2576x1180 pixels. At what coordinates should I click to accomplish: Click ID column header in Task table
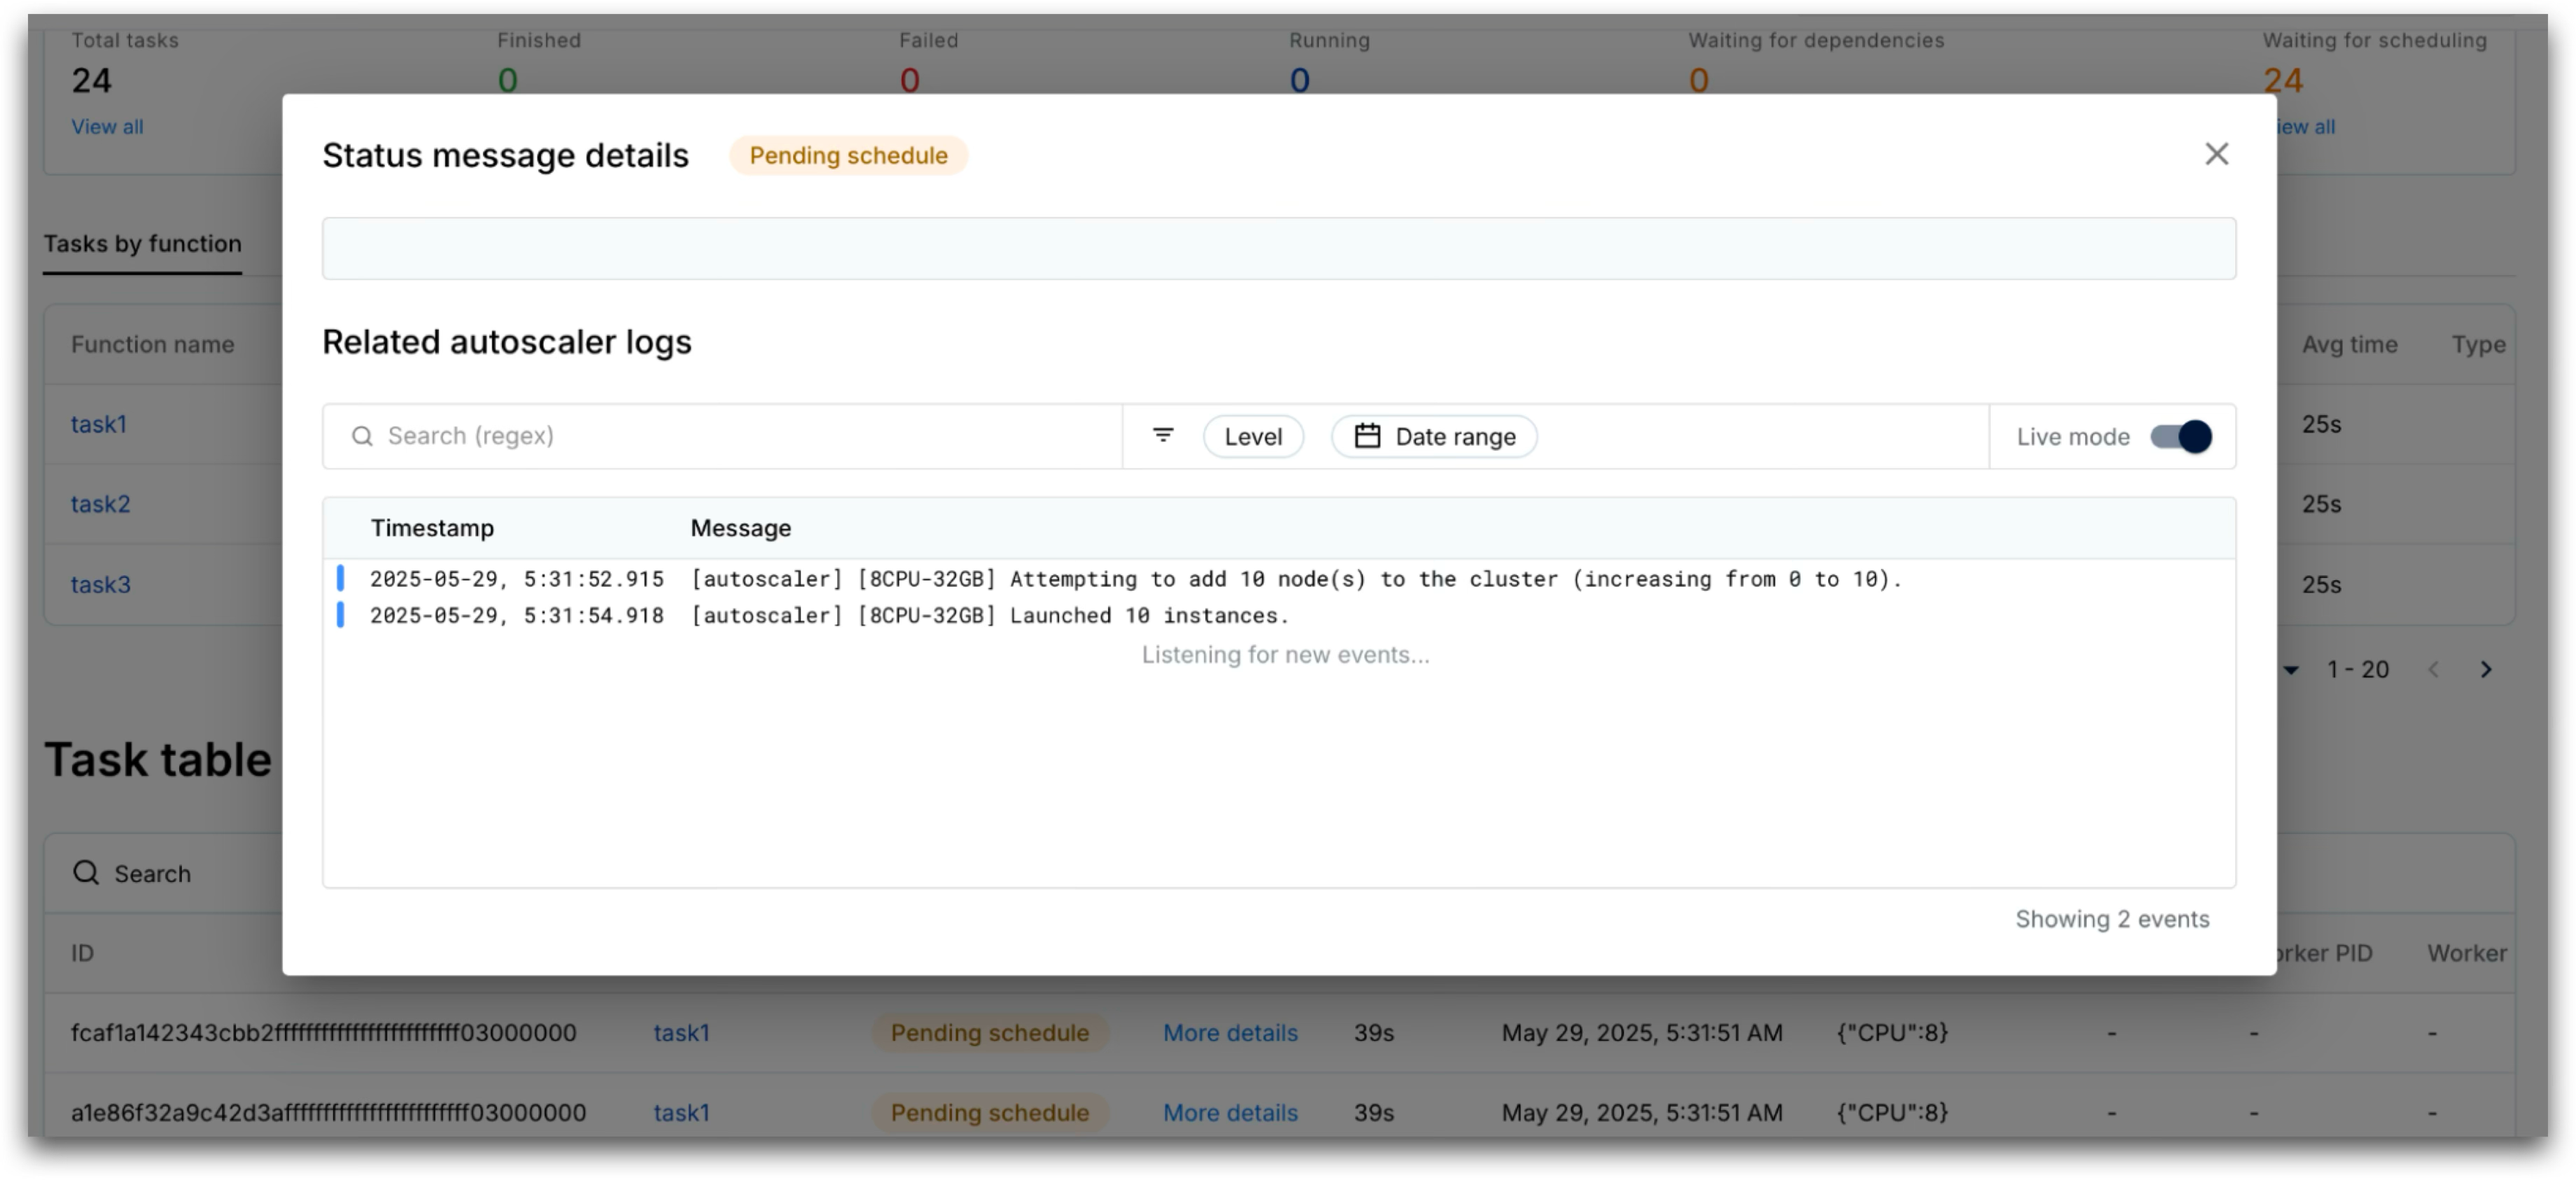82,952
